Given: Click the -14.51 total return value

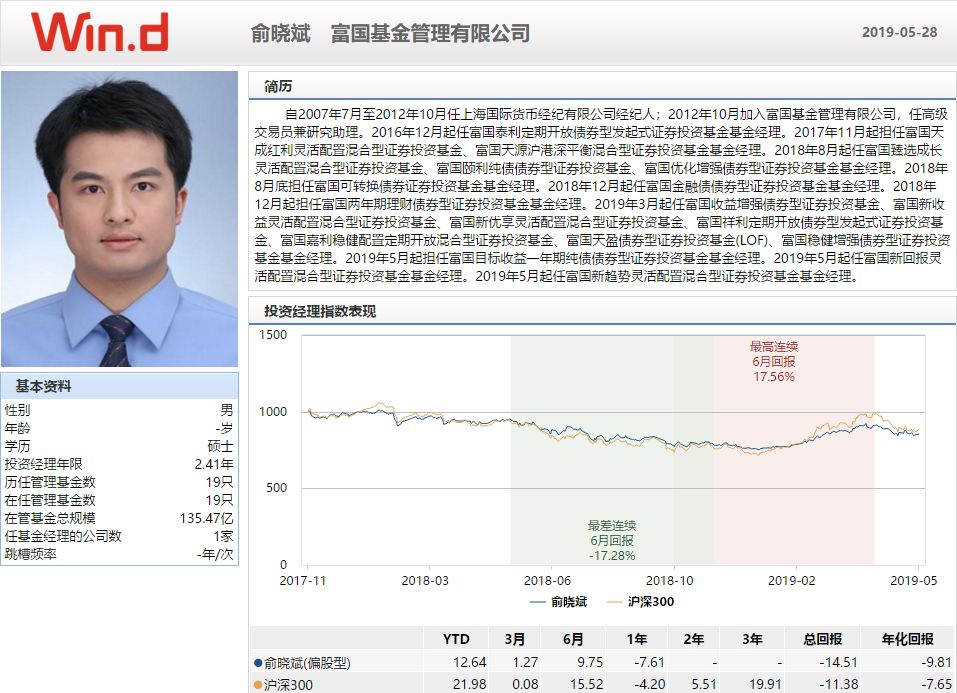Looking at the screenshot, I should click(x=839, y=662).
